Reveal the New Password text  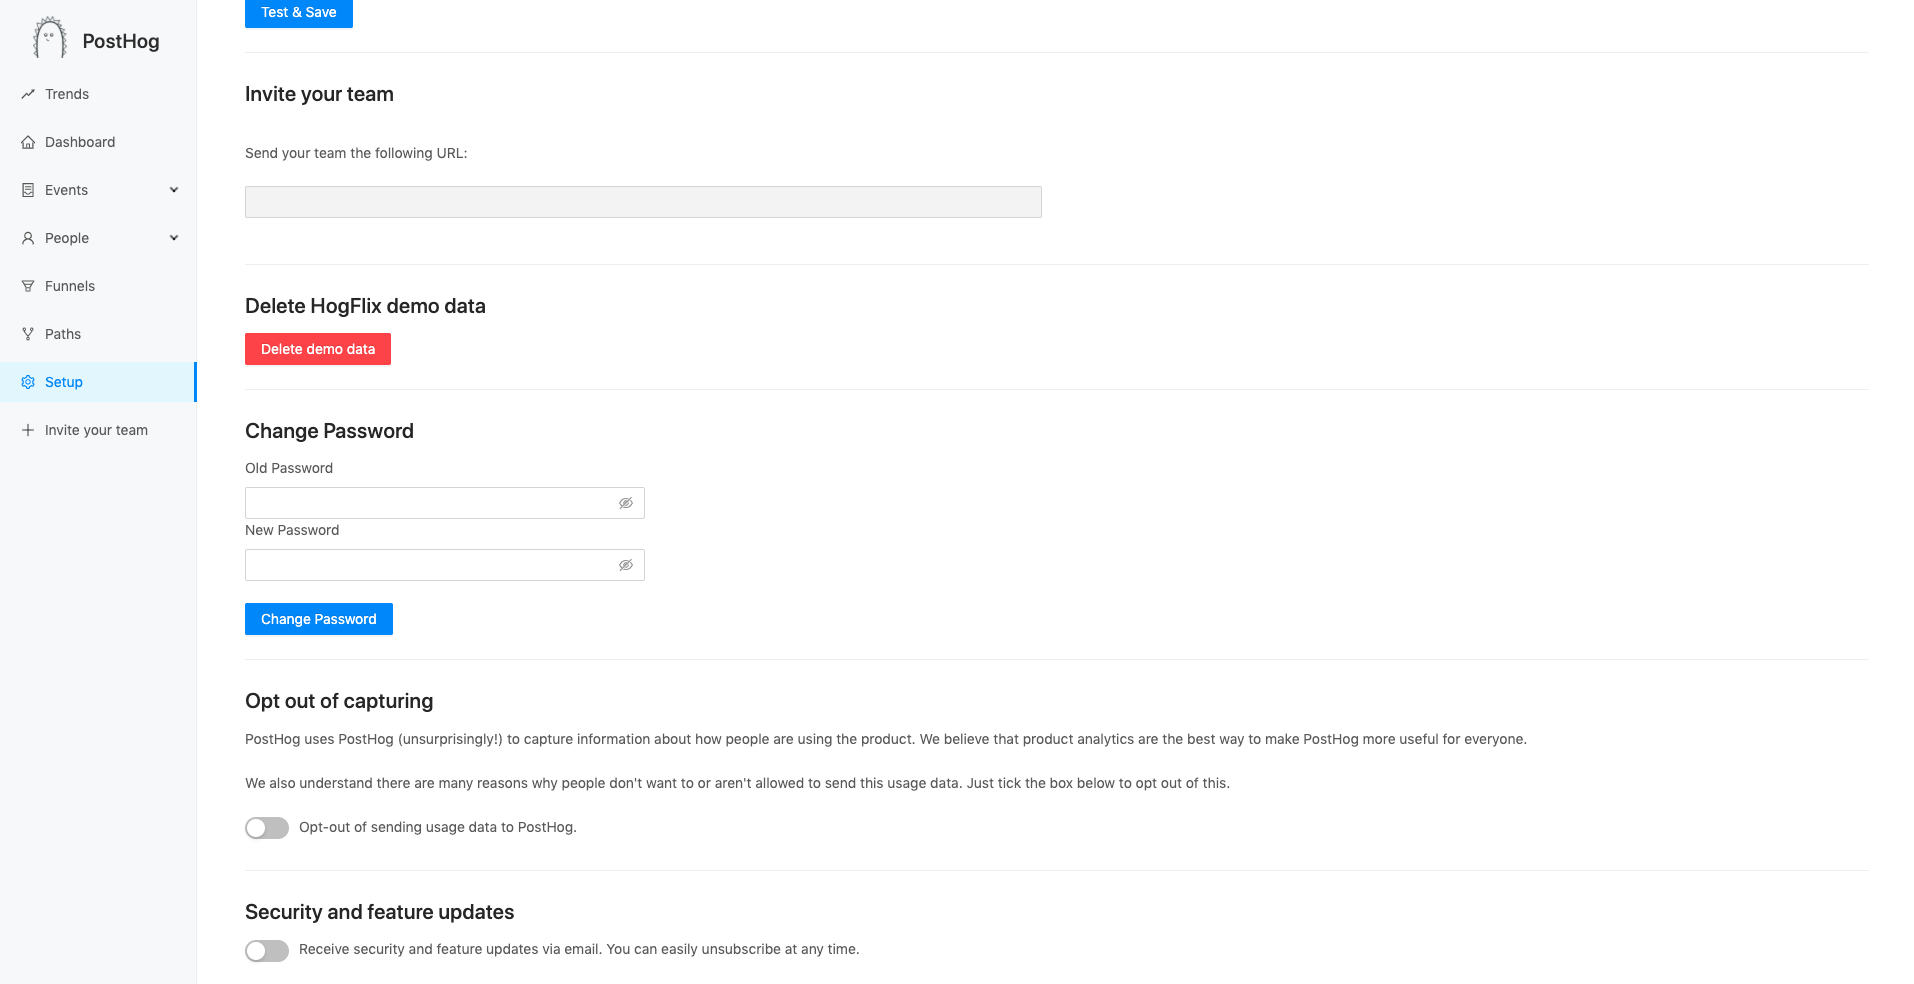point(626,565)
